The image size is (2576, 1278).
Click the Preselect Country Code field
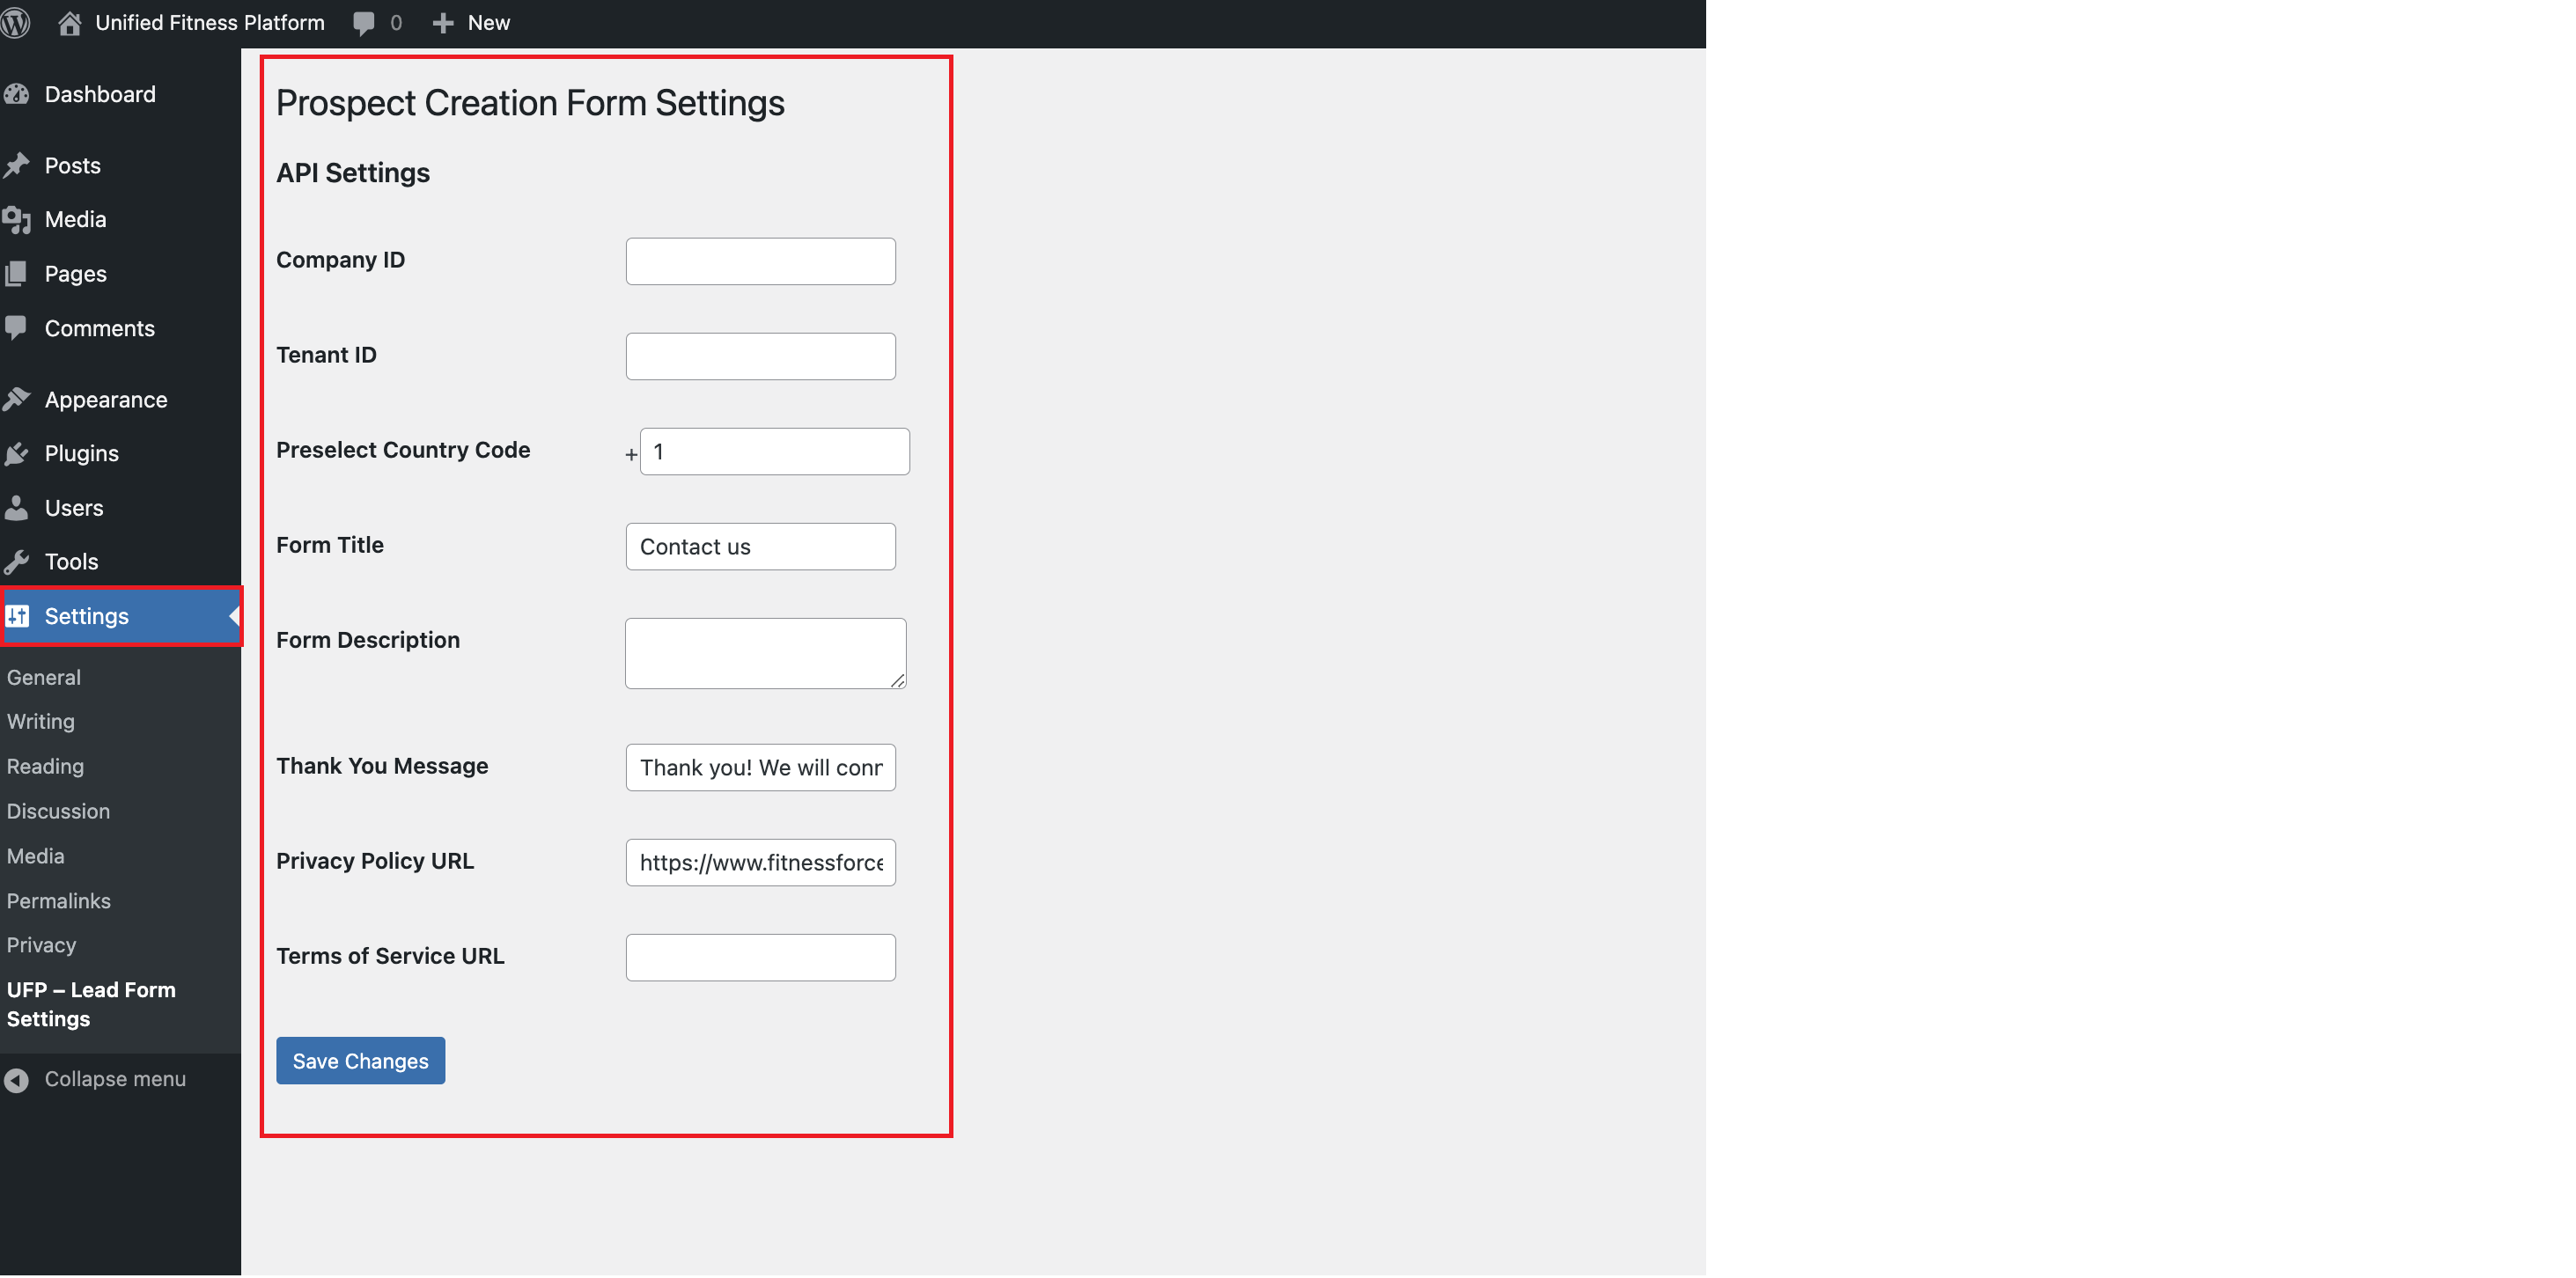click(x=774, y=452)
